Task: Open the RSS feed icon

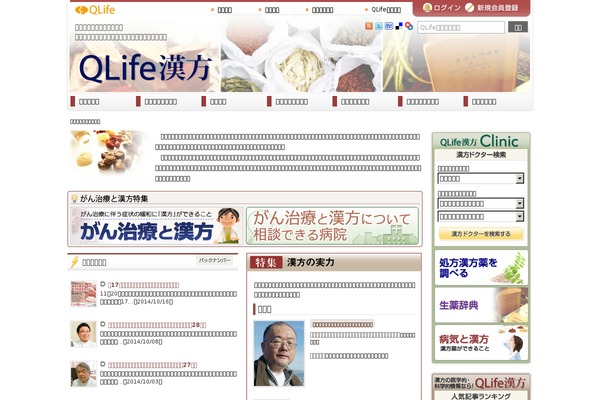Action: [369, 26]
